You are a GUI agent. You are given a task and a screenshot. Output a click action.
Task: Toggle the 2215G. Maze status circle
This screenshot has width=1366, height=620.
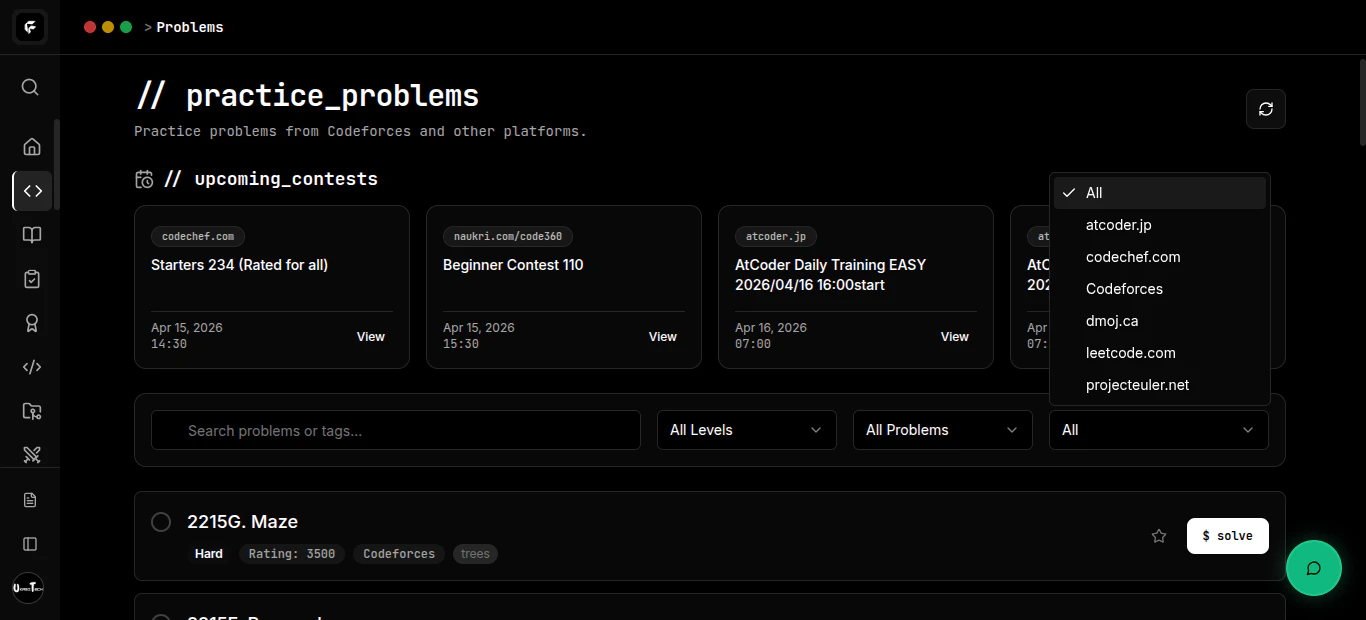point(161,522)
